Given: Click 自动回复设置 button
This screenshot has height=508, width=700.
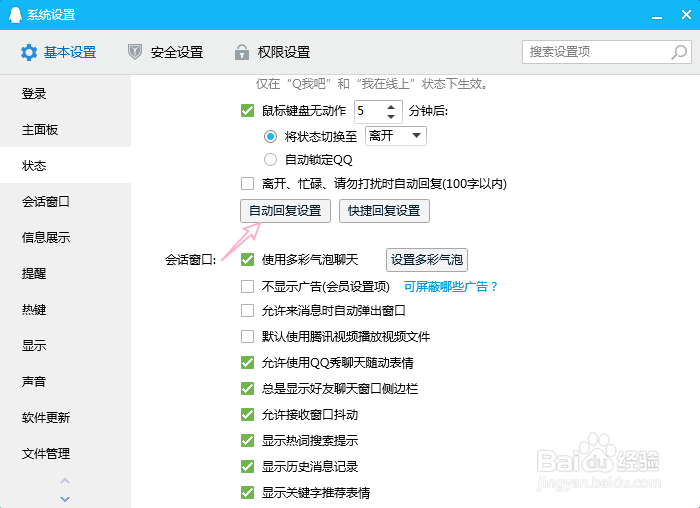Looking at the screenshot, I should tap(285, 211).
